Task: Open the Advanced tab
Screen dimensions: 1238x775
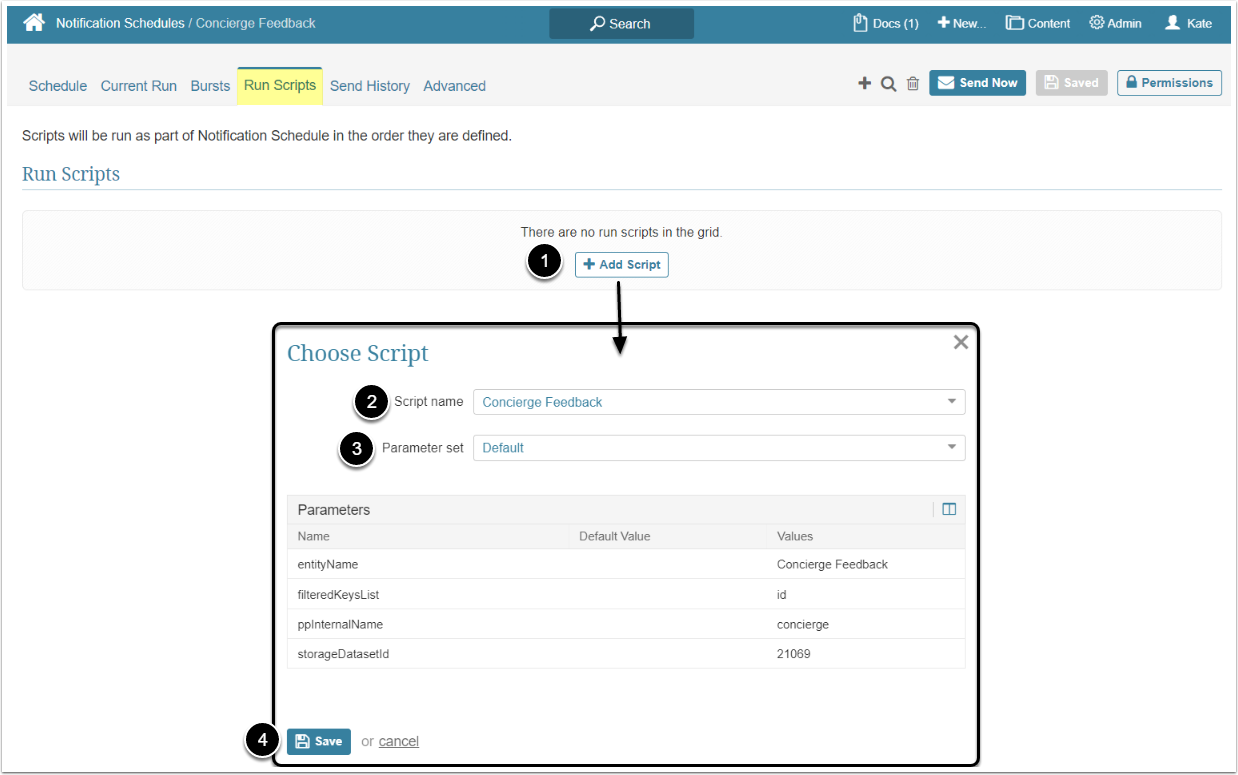Action: tap(454, 86)
